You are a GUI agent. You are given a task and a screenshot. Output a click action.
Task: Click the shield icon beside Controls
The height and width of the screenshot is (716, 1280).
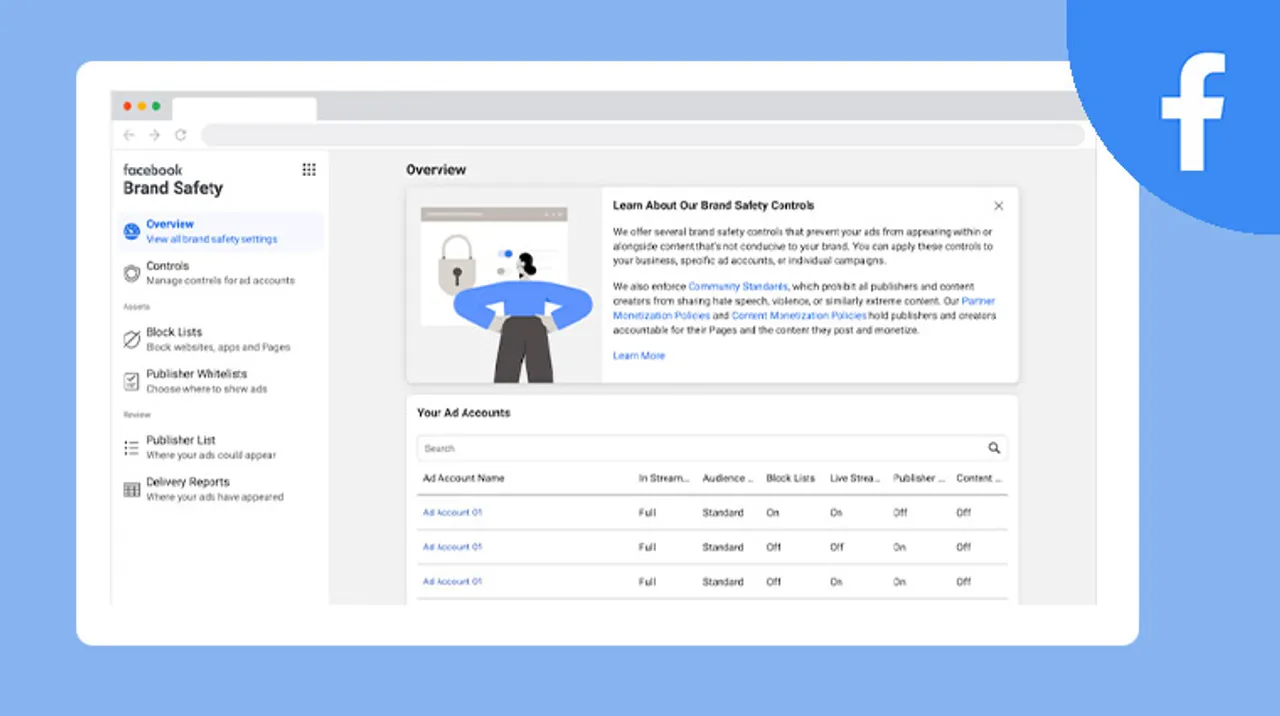[132, 273]
